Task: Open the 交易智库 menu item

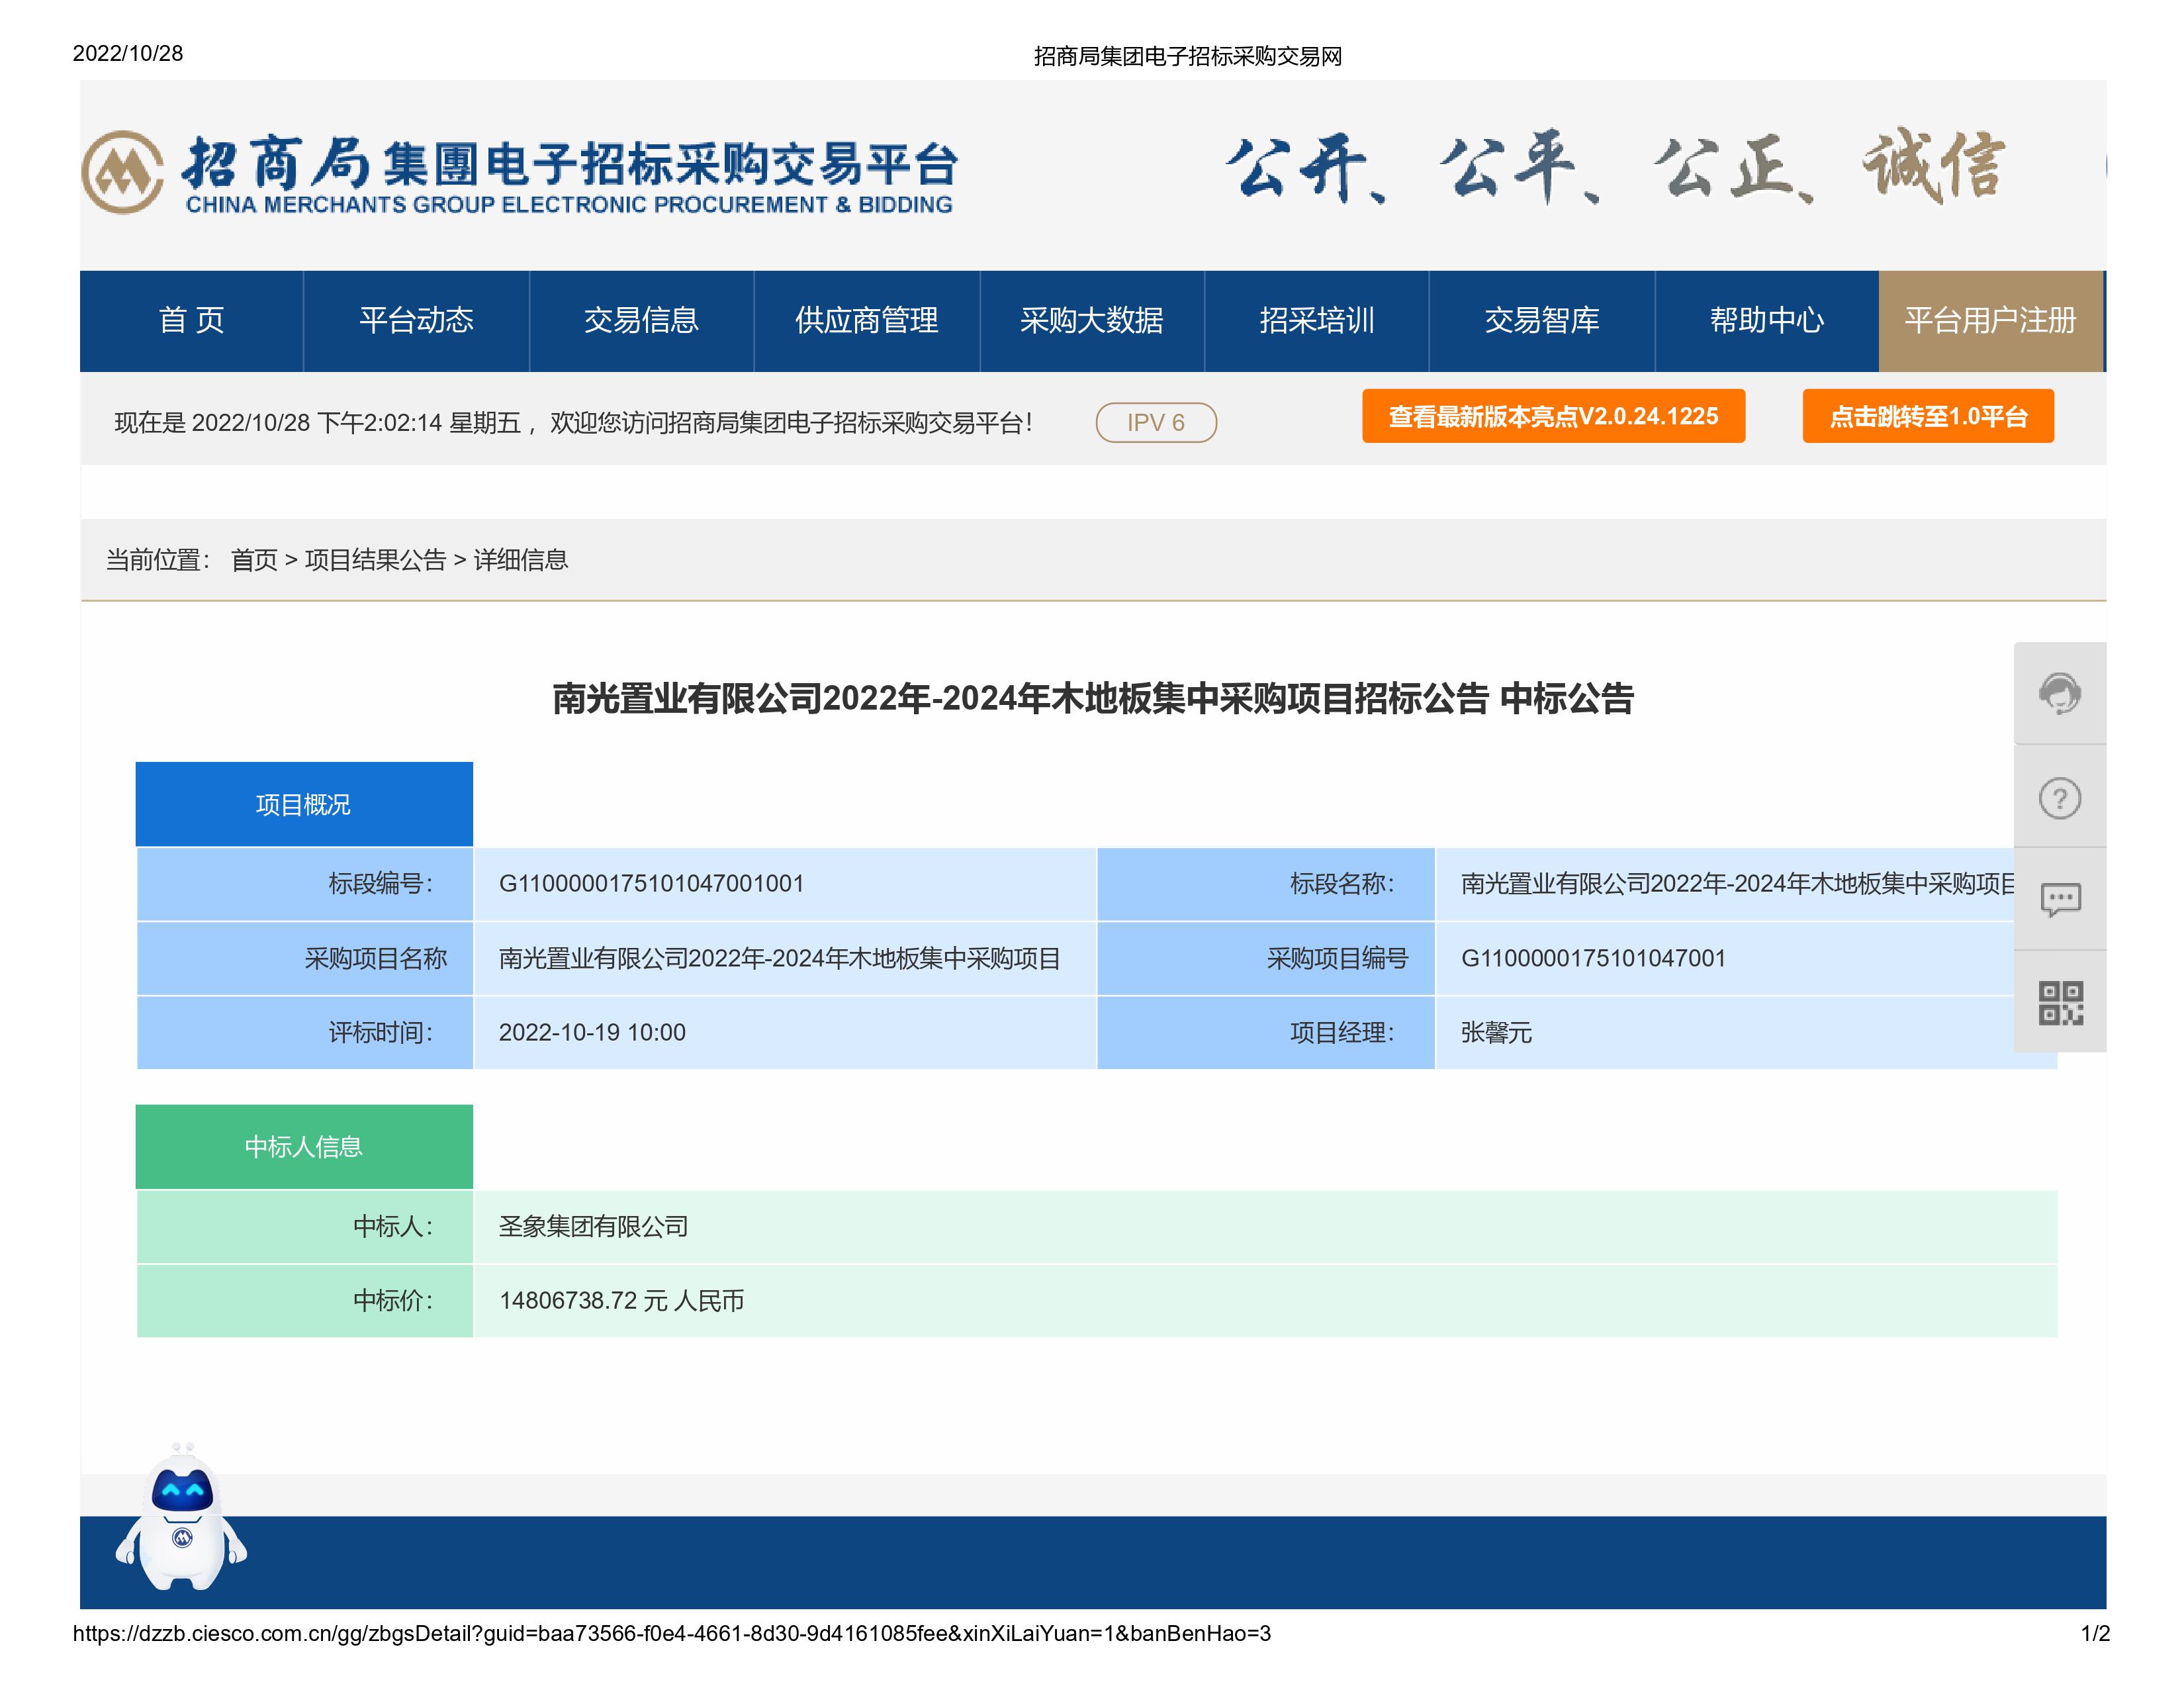Action: [1541, 320]
